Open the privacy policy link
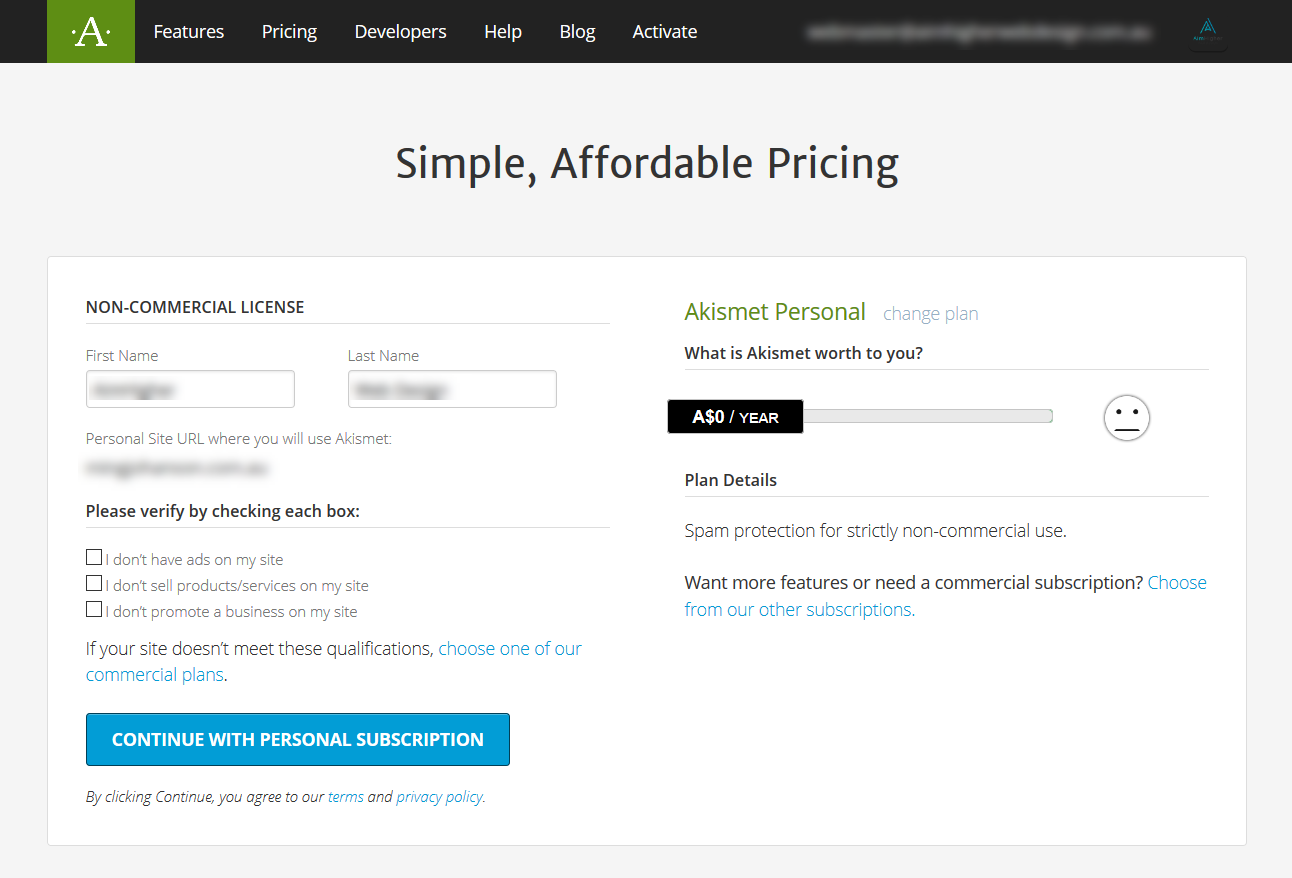Image resolution: width=1292 pixels, height=878 pixels. [439, 797]
